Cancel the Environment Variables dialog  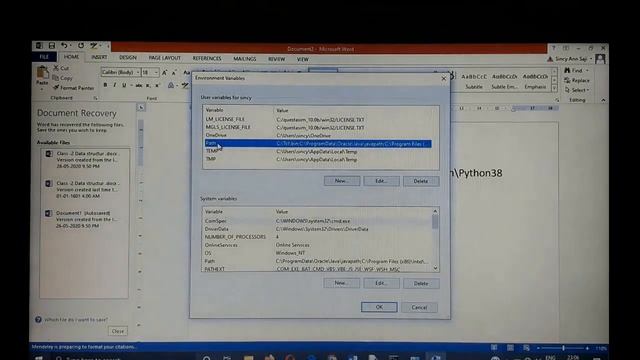click(x=419, y=307)
